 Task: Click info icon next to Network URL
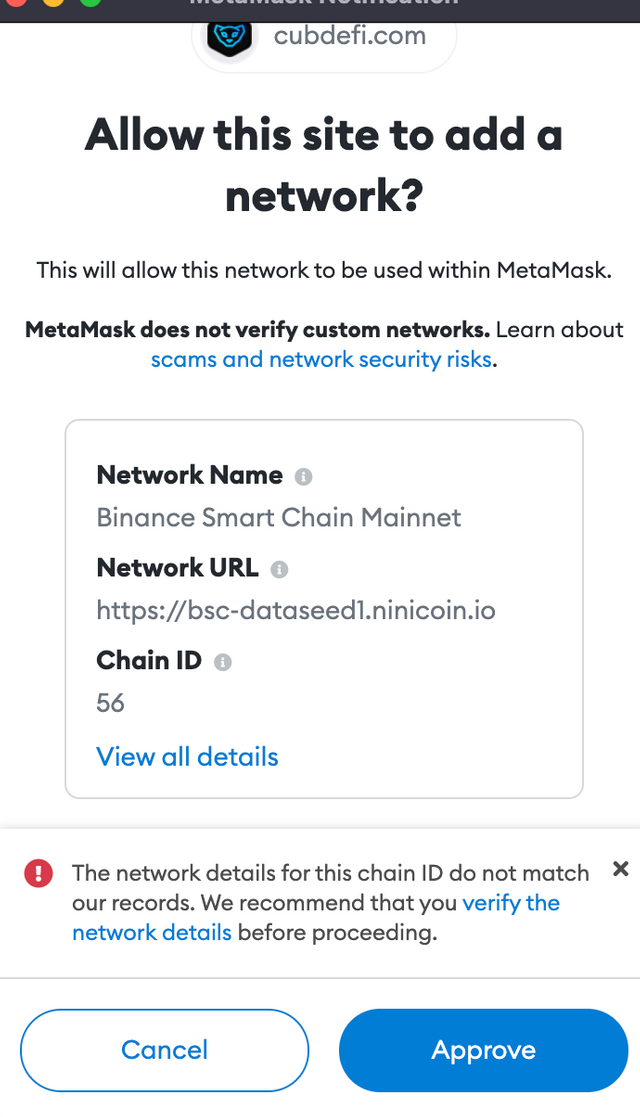(279, 569)
